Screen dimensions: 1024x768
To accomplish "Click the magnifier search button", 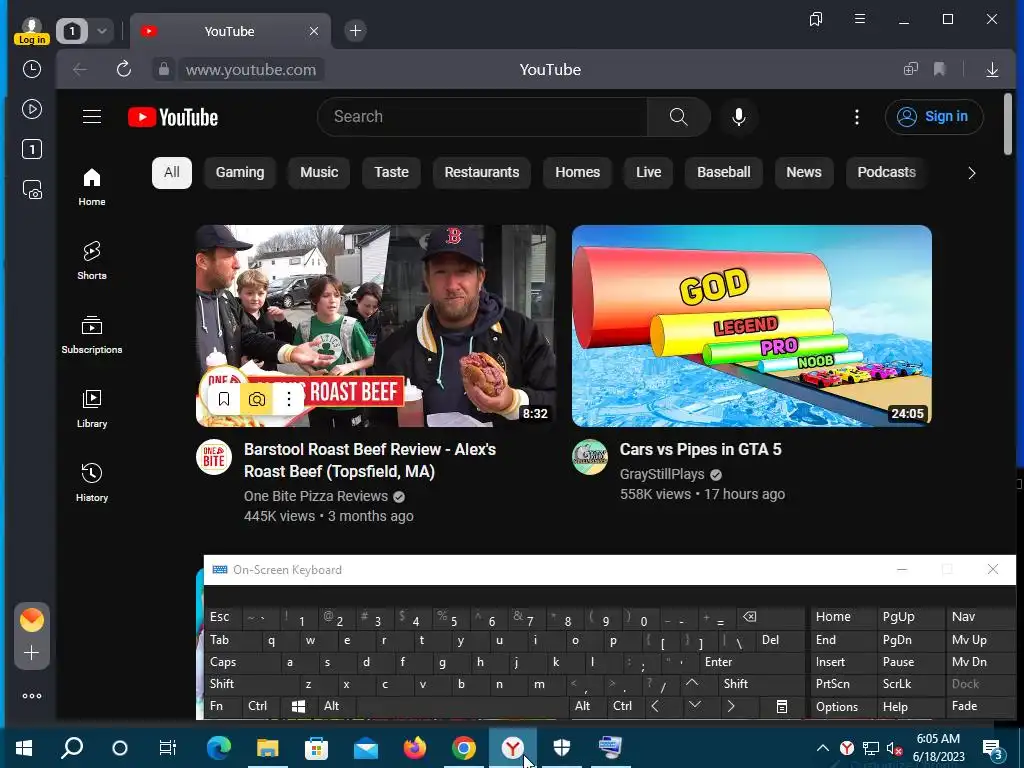I will point(679,117).
